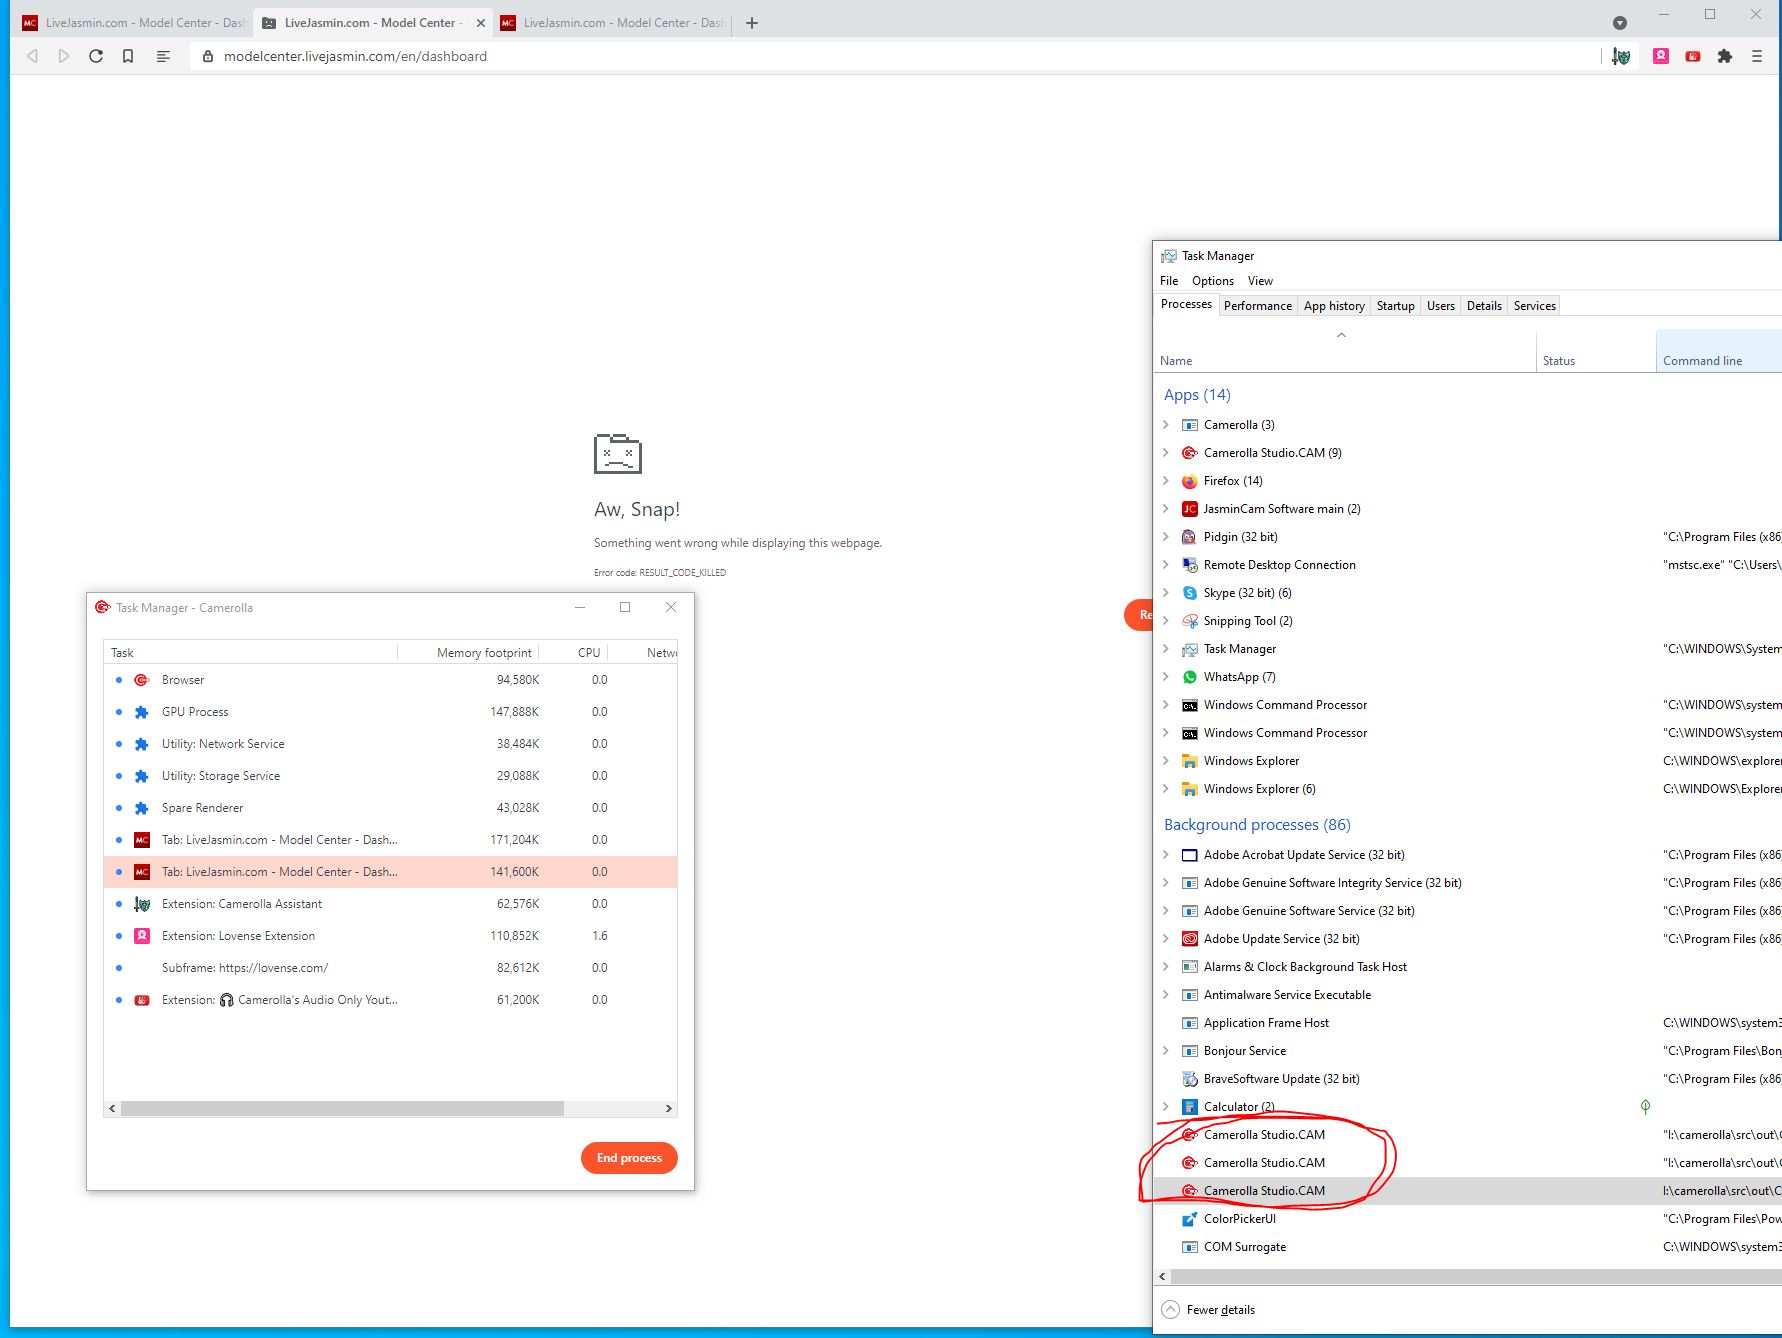Expand the Calculator (2) background process
1782x1338 pixels.
click(x=1166, y=1107)
